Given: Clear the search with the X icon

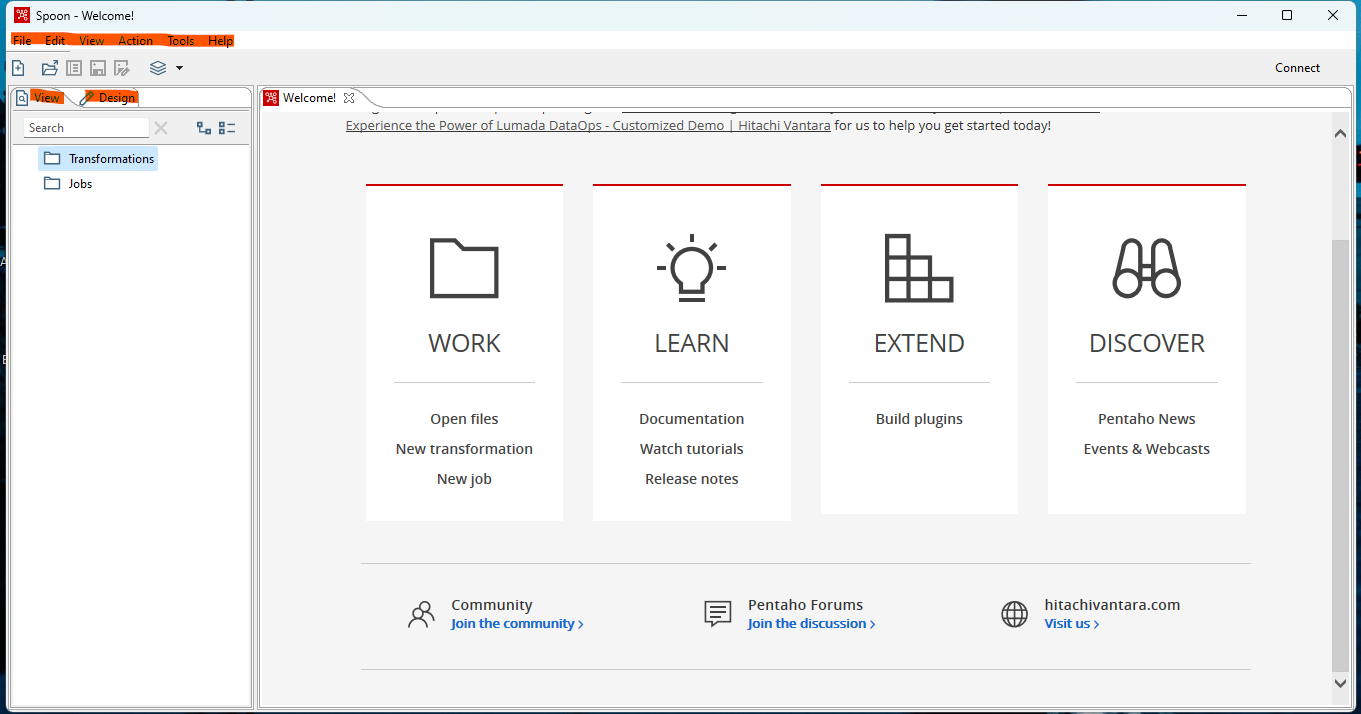Looking at the screenshot, I should (161, 128).
